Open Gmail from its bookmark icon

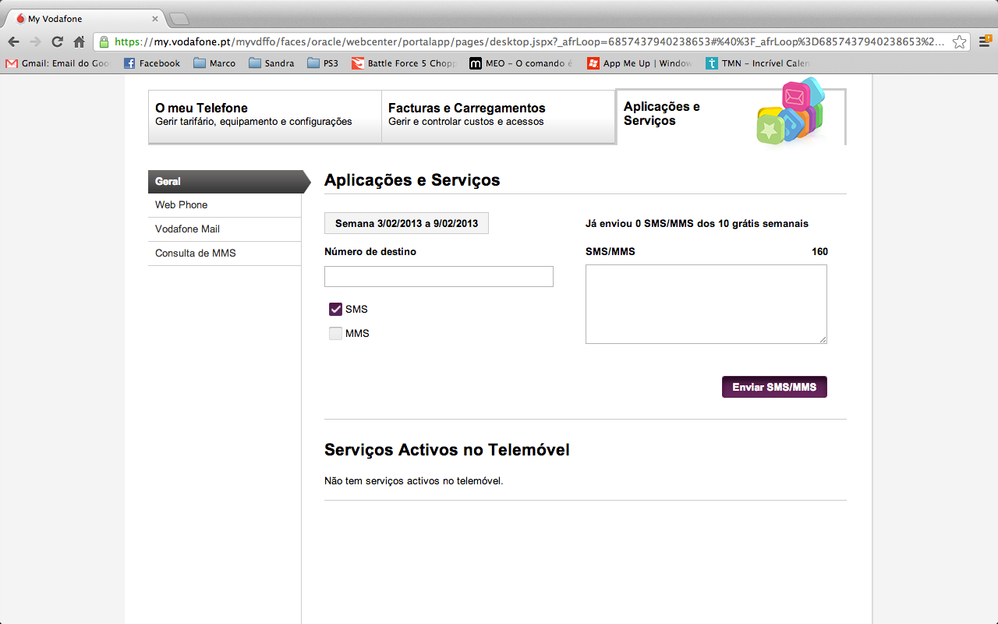pyautogui.click(x=10, y=63)
